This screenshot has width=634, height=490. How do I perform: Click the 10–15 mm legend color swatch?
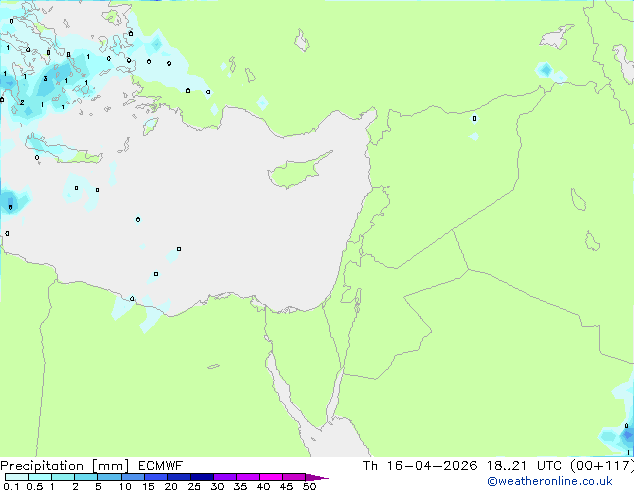[x=132, y=477]
